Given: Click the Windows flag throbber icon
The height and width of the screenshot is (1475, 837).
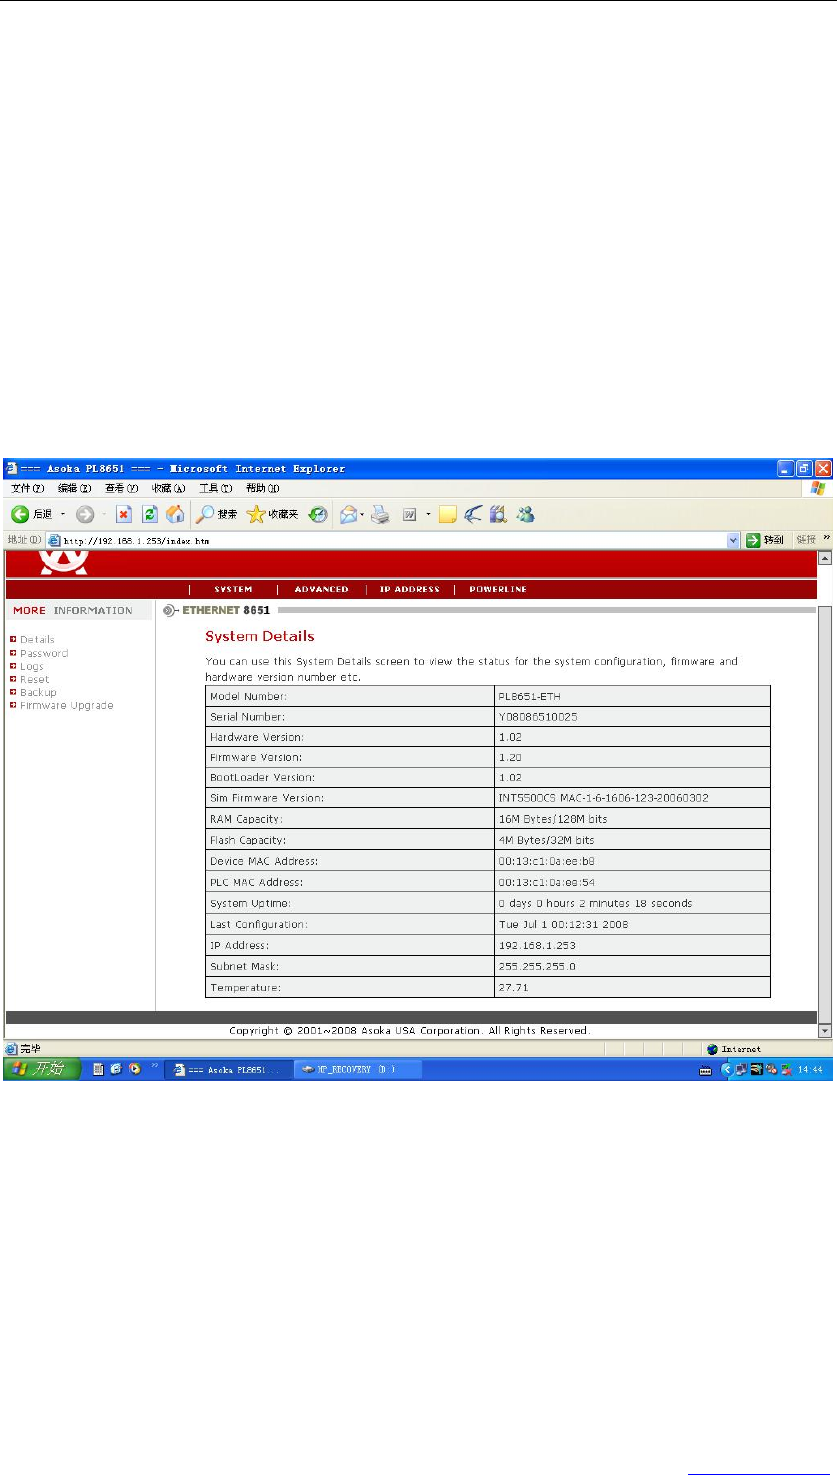Looking at the screenshot, I should tap(818, 487).
